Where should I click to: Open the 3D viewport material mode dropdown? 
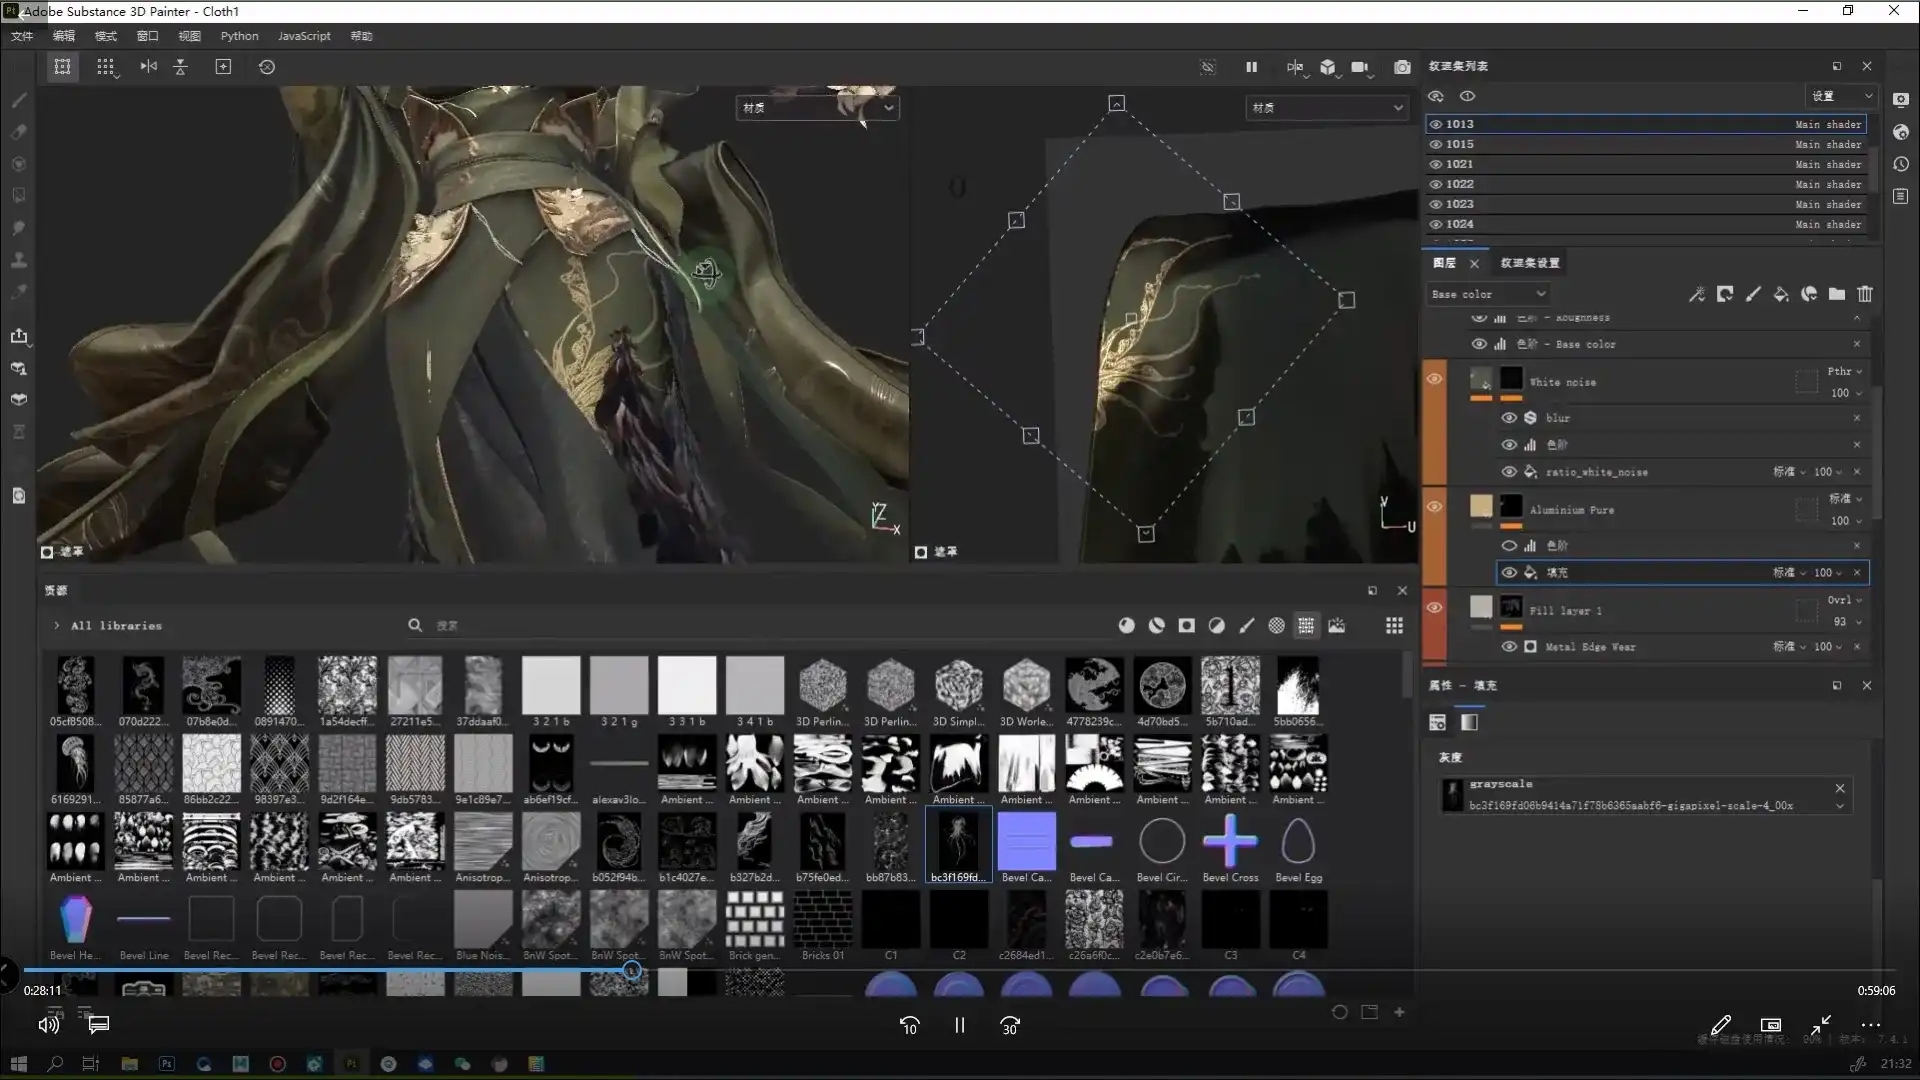coord(817,108)
